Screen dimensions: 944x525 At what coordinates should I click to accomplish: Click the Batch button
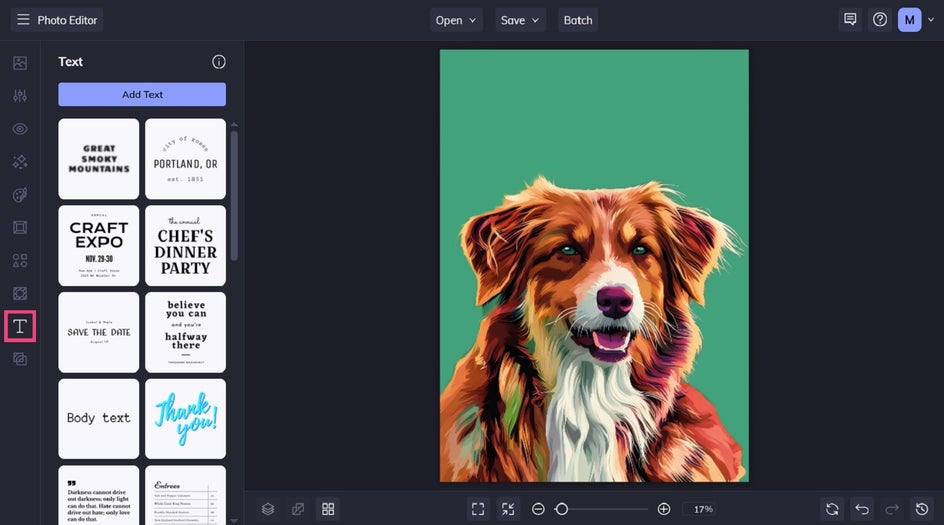pyautogui.click(x=578, y=20)
